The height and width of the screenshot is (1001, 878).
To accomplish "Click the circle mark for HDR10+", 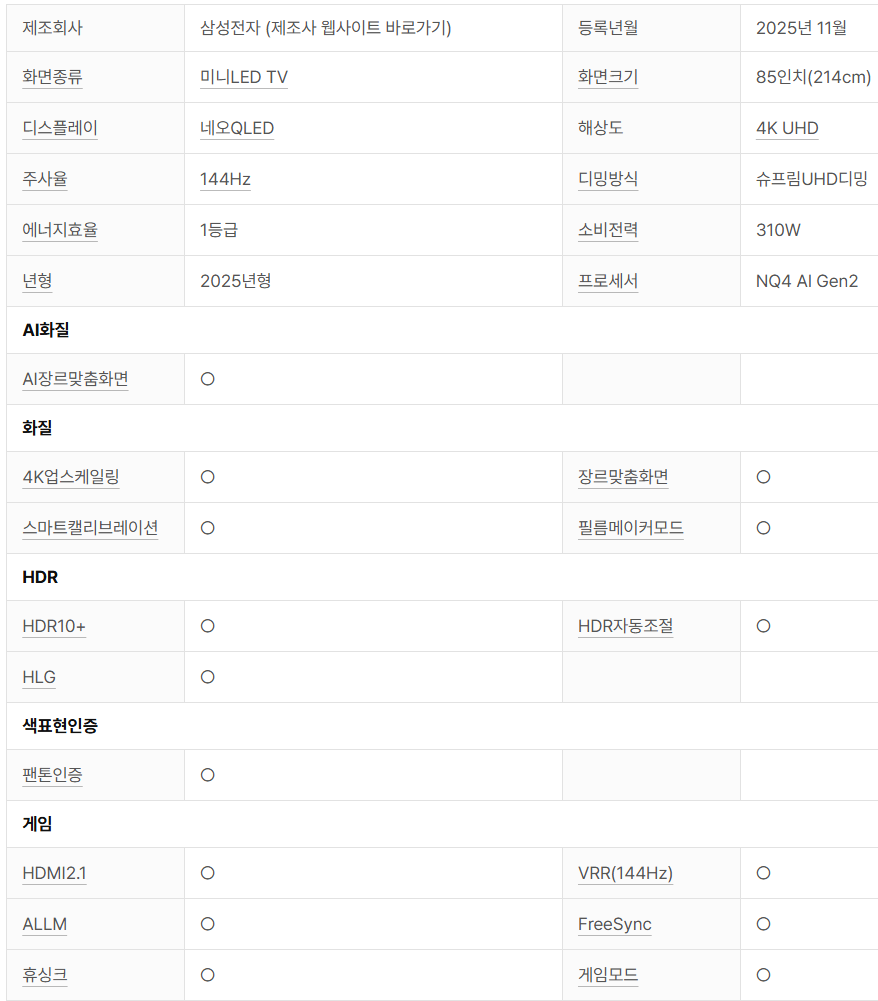I will pyautogui.click(x=208, y=626).
